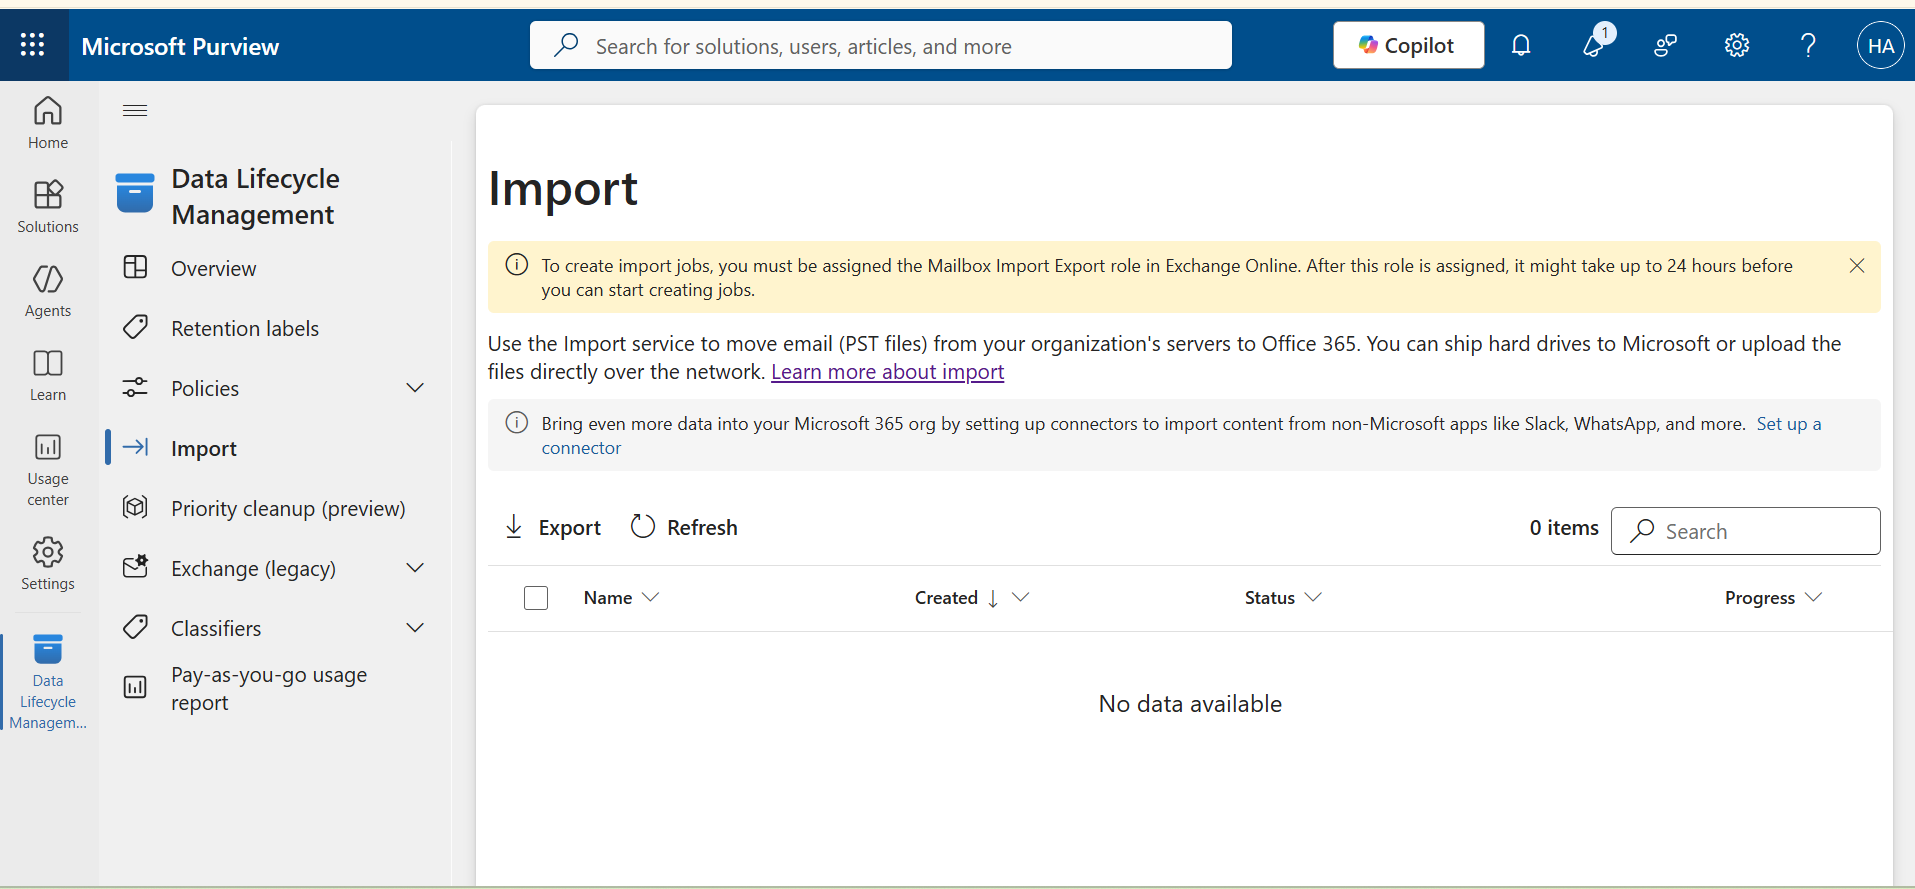Toggle the select-all checkbox in table header
Image resolution: width=1915 pixels, height=889 pixels.
536,598
